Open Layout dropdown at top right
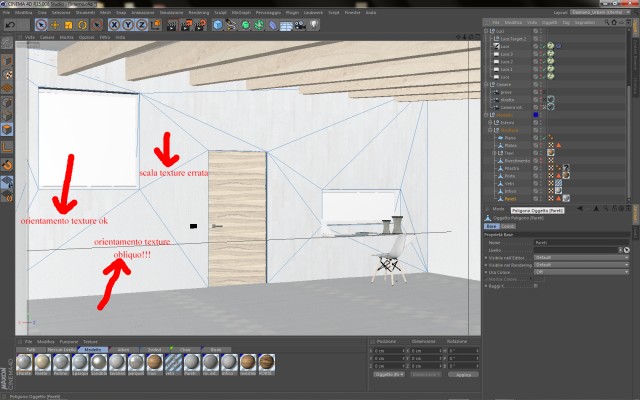 pos(601,12)
